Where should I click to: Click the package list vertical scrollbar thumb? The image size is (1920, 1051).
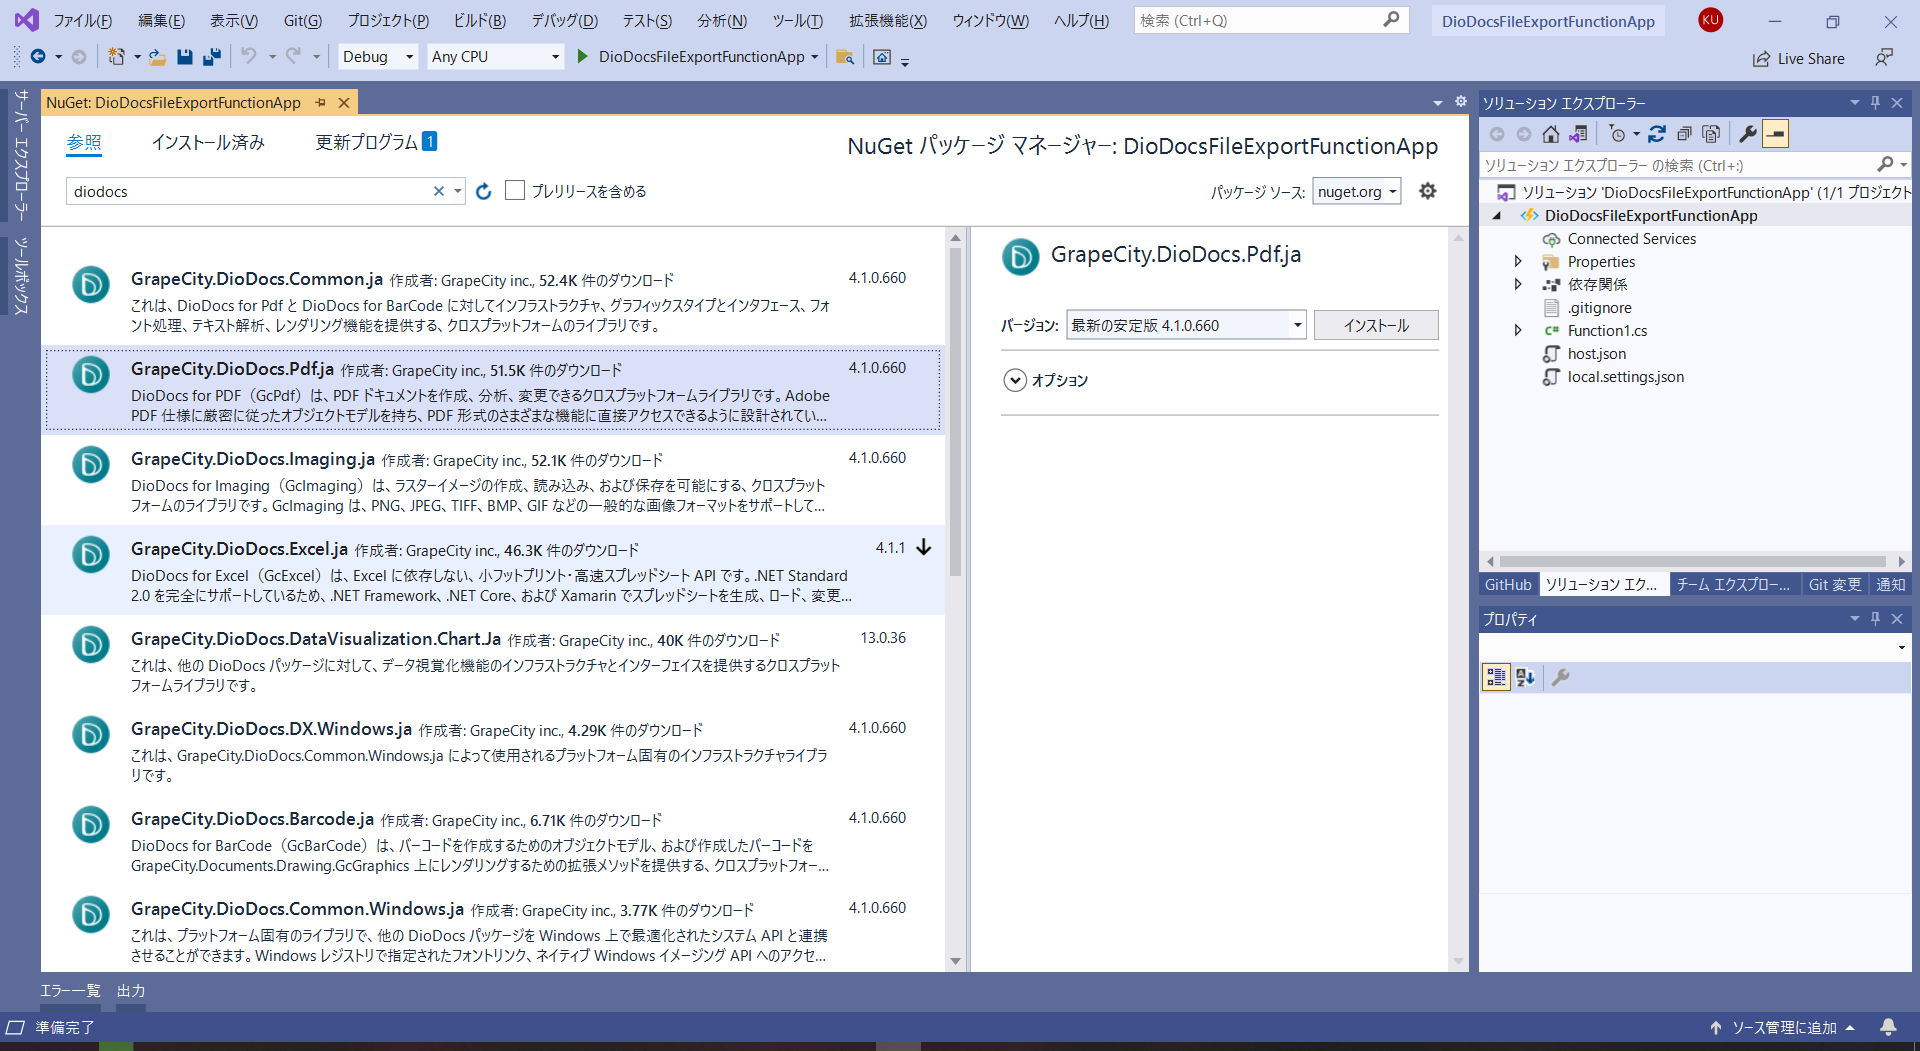click(x=955, y=410)
